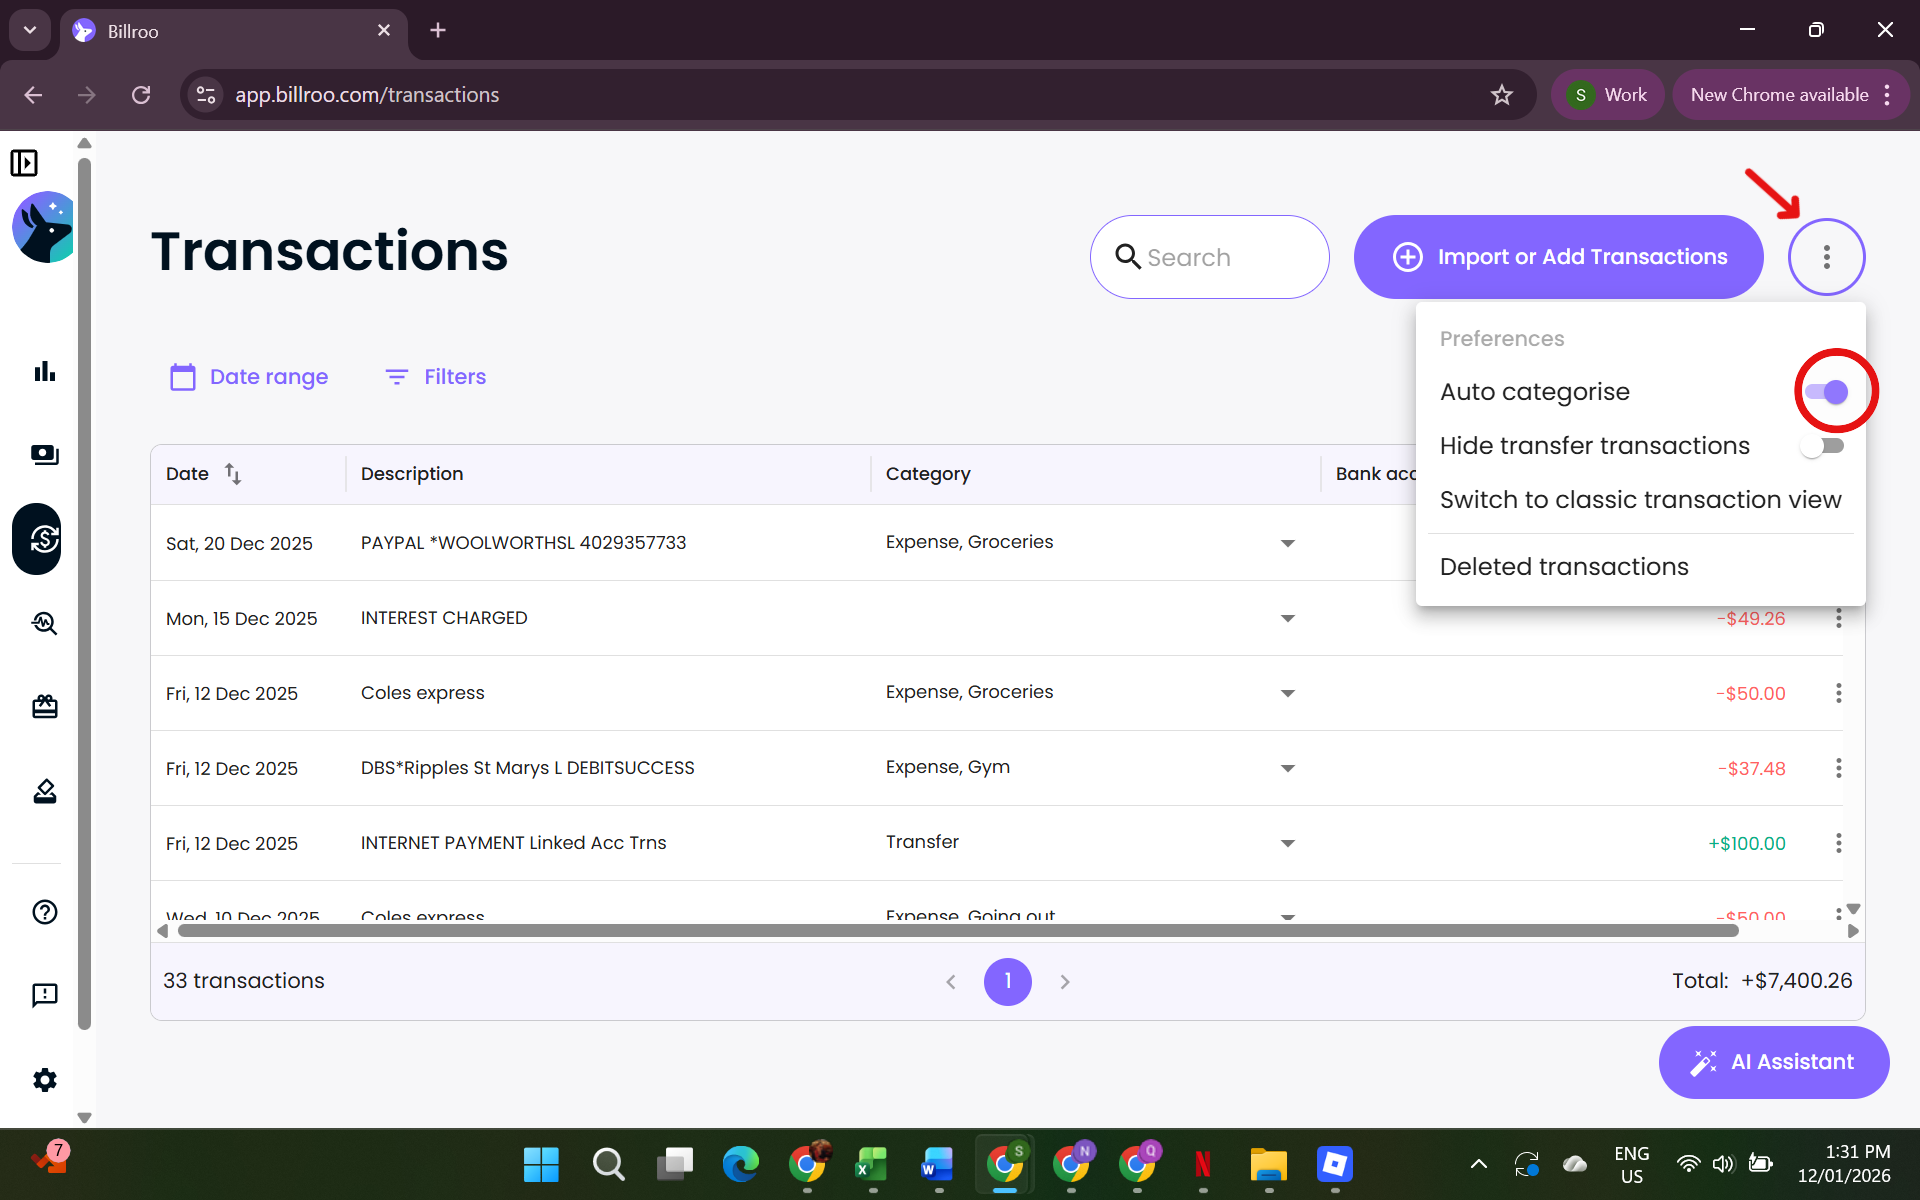Open the three-dot preferences menu button
Image resolution: width=1920 pixels, height=1200 pixels.
[x=1826, y=257]
